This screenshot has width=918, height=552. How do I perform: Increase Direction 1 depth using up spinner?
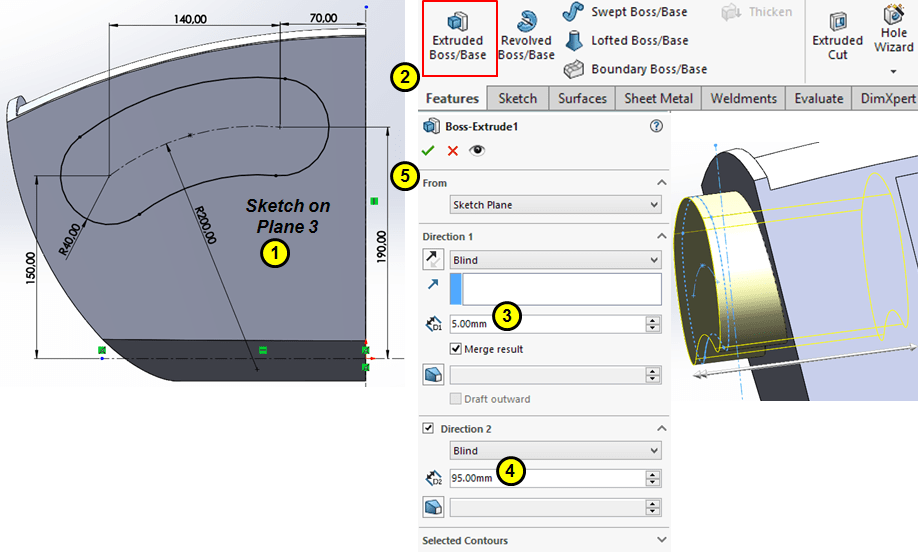point(654,320)
